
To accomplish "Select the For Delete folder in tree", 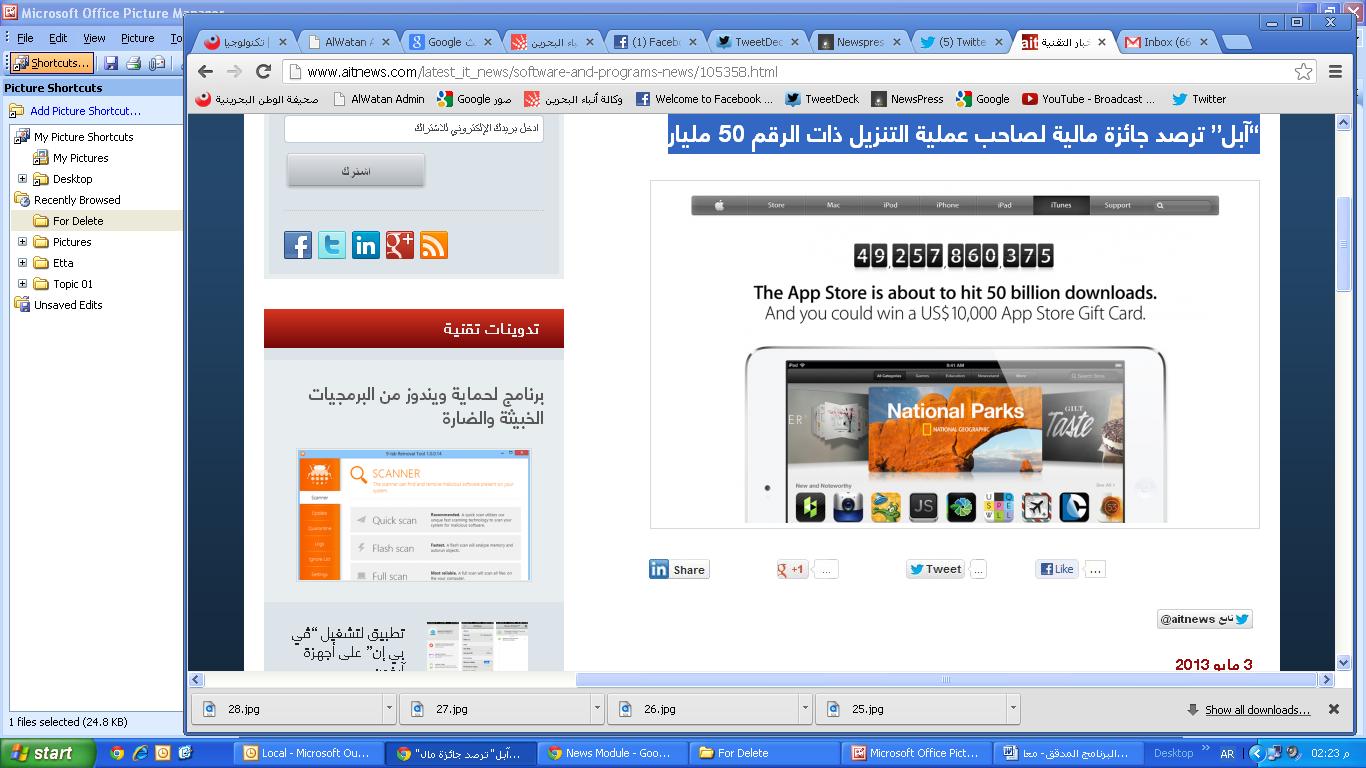I will 78,221.
